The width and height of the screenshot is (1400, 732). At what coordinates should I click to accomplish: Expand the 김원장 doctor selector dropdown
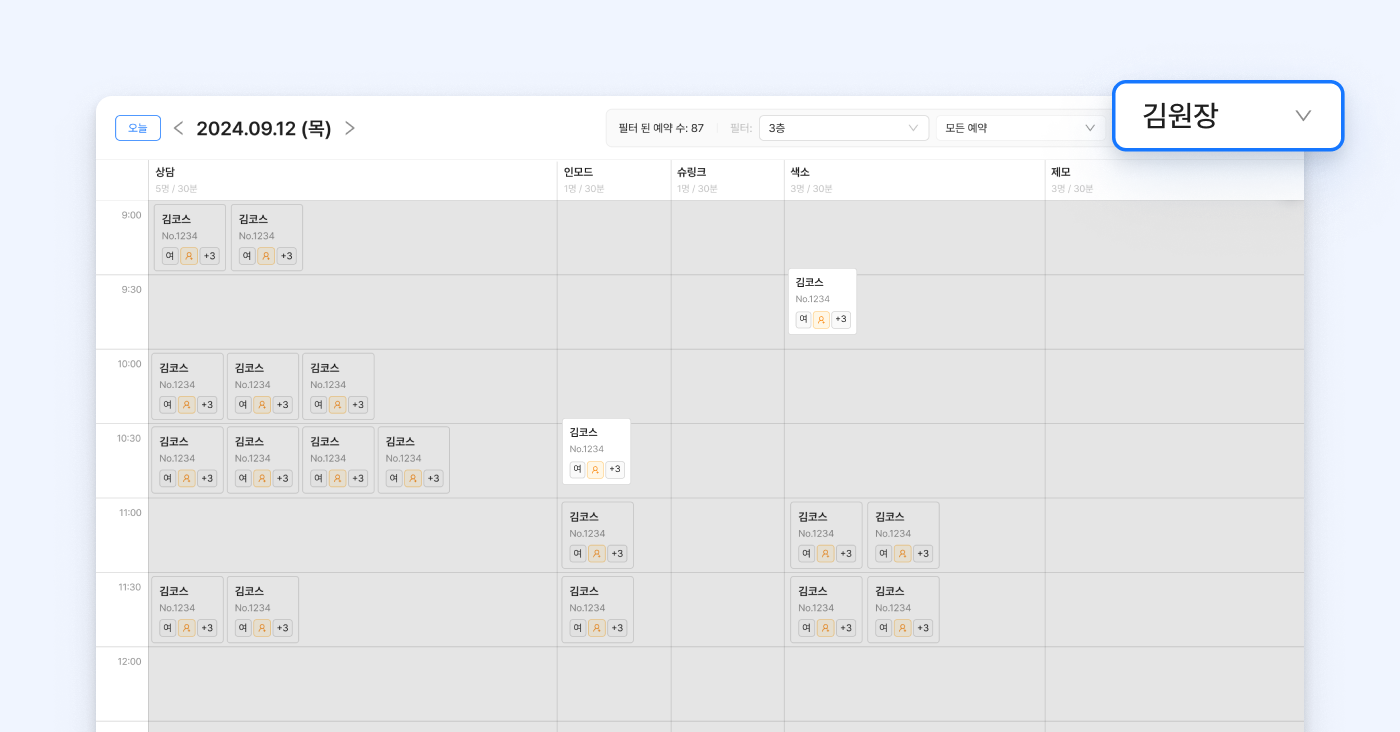1228,115
